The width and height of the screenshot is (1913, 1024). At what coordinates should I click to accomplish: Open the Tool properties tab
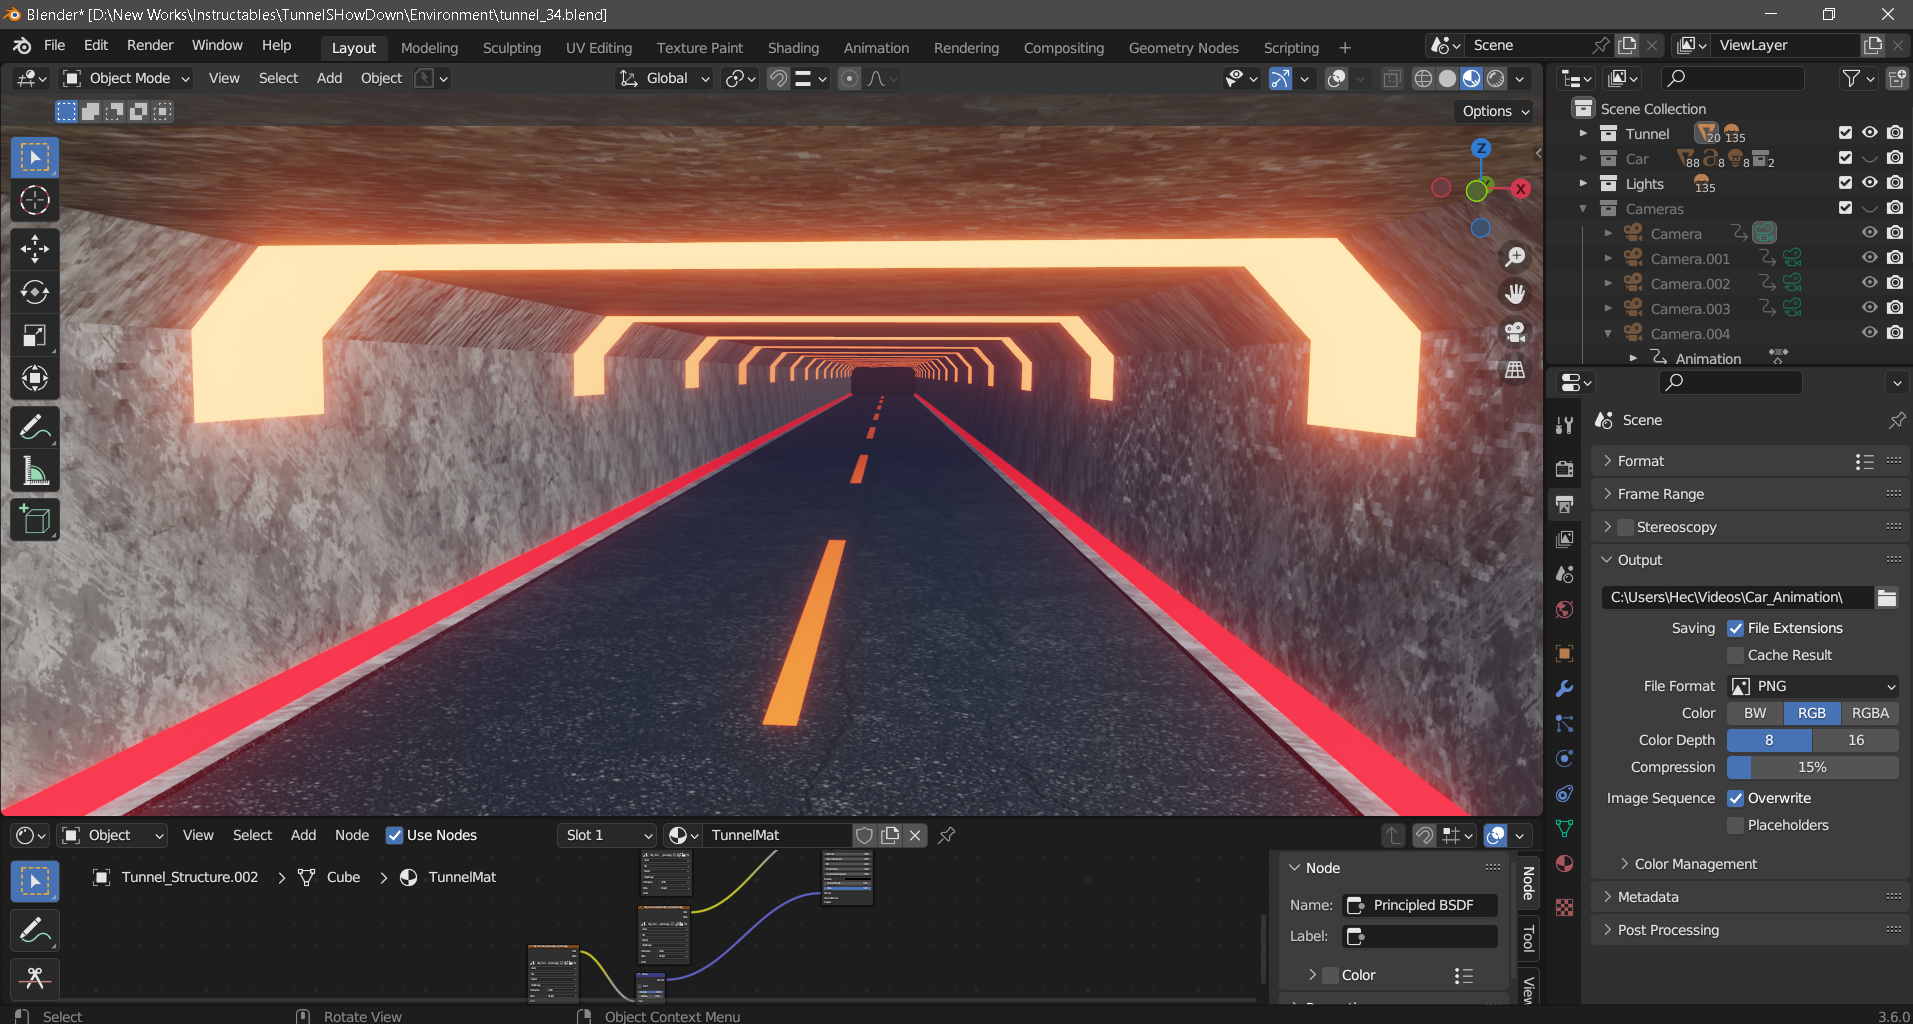coord(1565,425)
